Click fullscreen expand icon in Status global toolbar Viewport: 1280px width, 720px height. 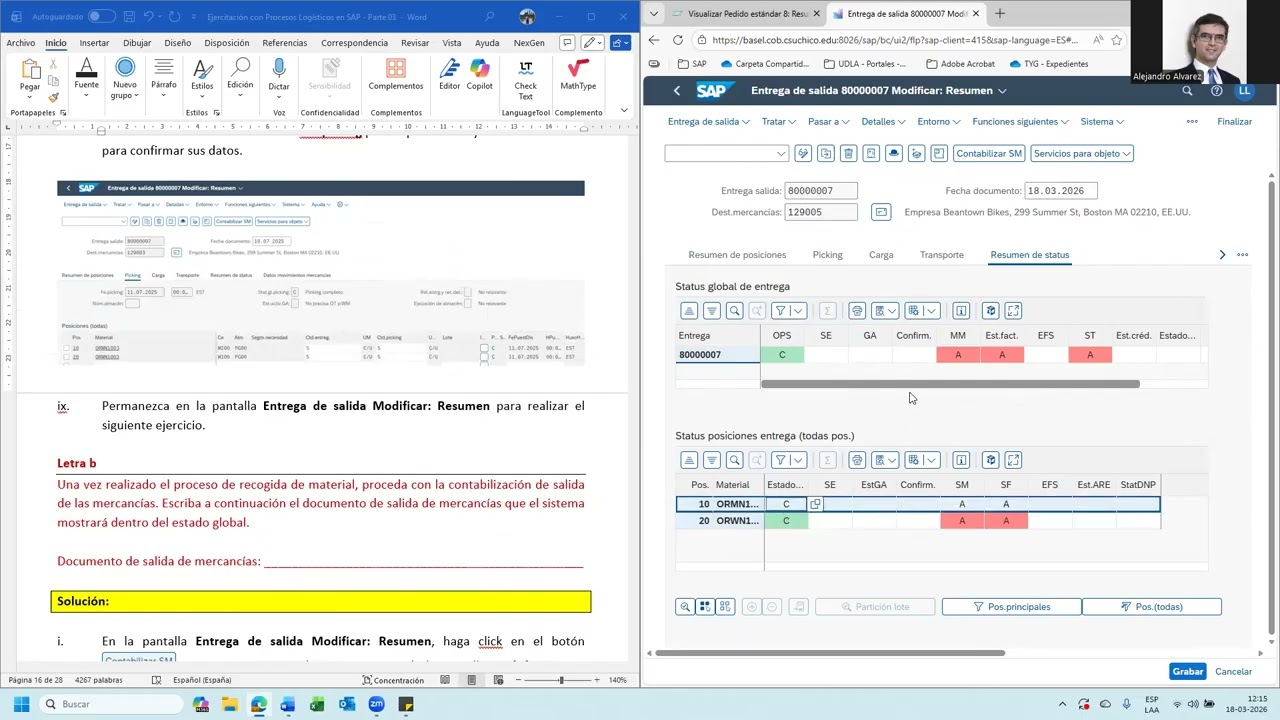[1013, 311]
